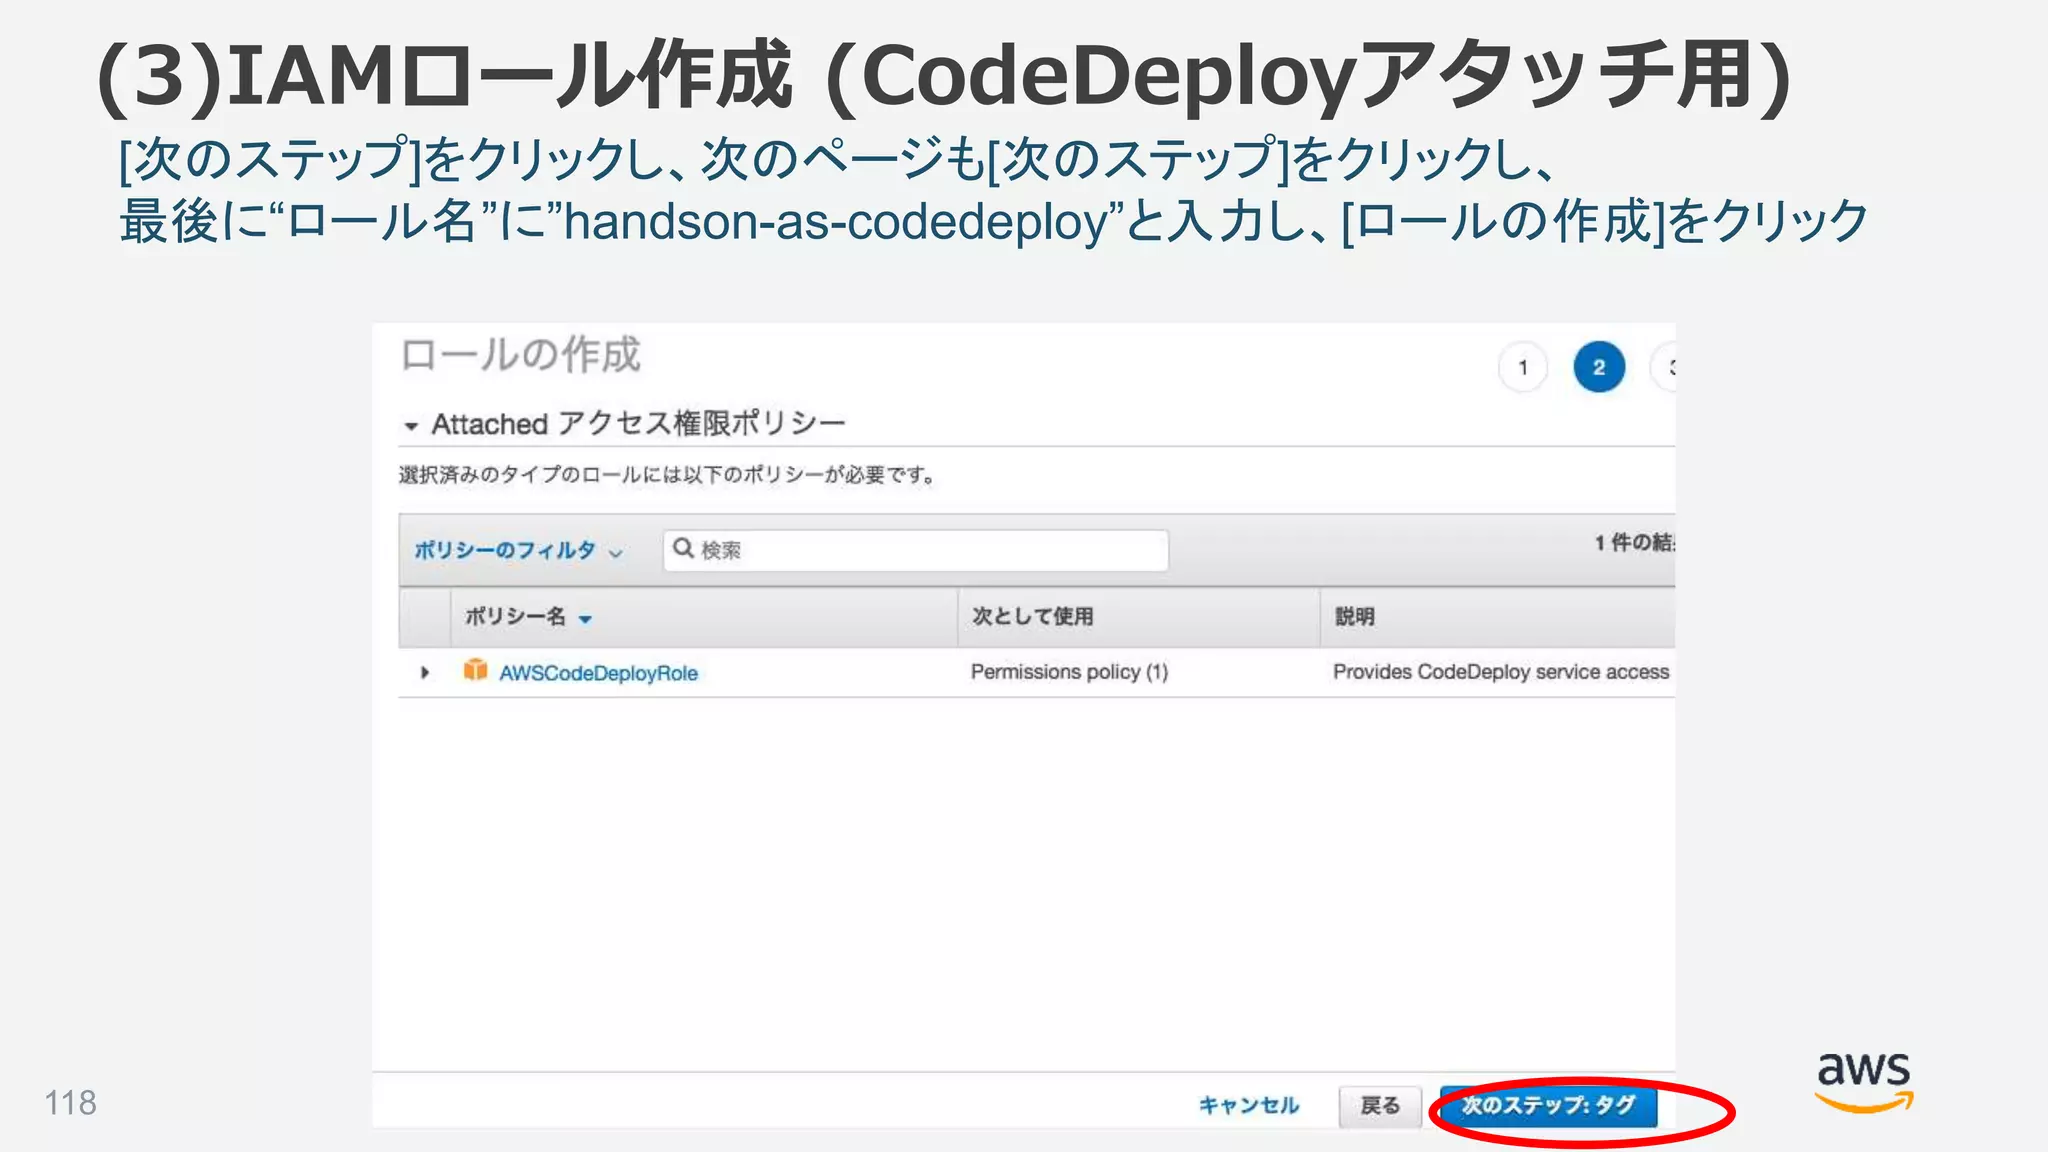Viewport: 2048px width, 1152px height.
Task: Click the orange policy box icon
Action: pyautogui.click(x=475, y=670)
